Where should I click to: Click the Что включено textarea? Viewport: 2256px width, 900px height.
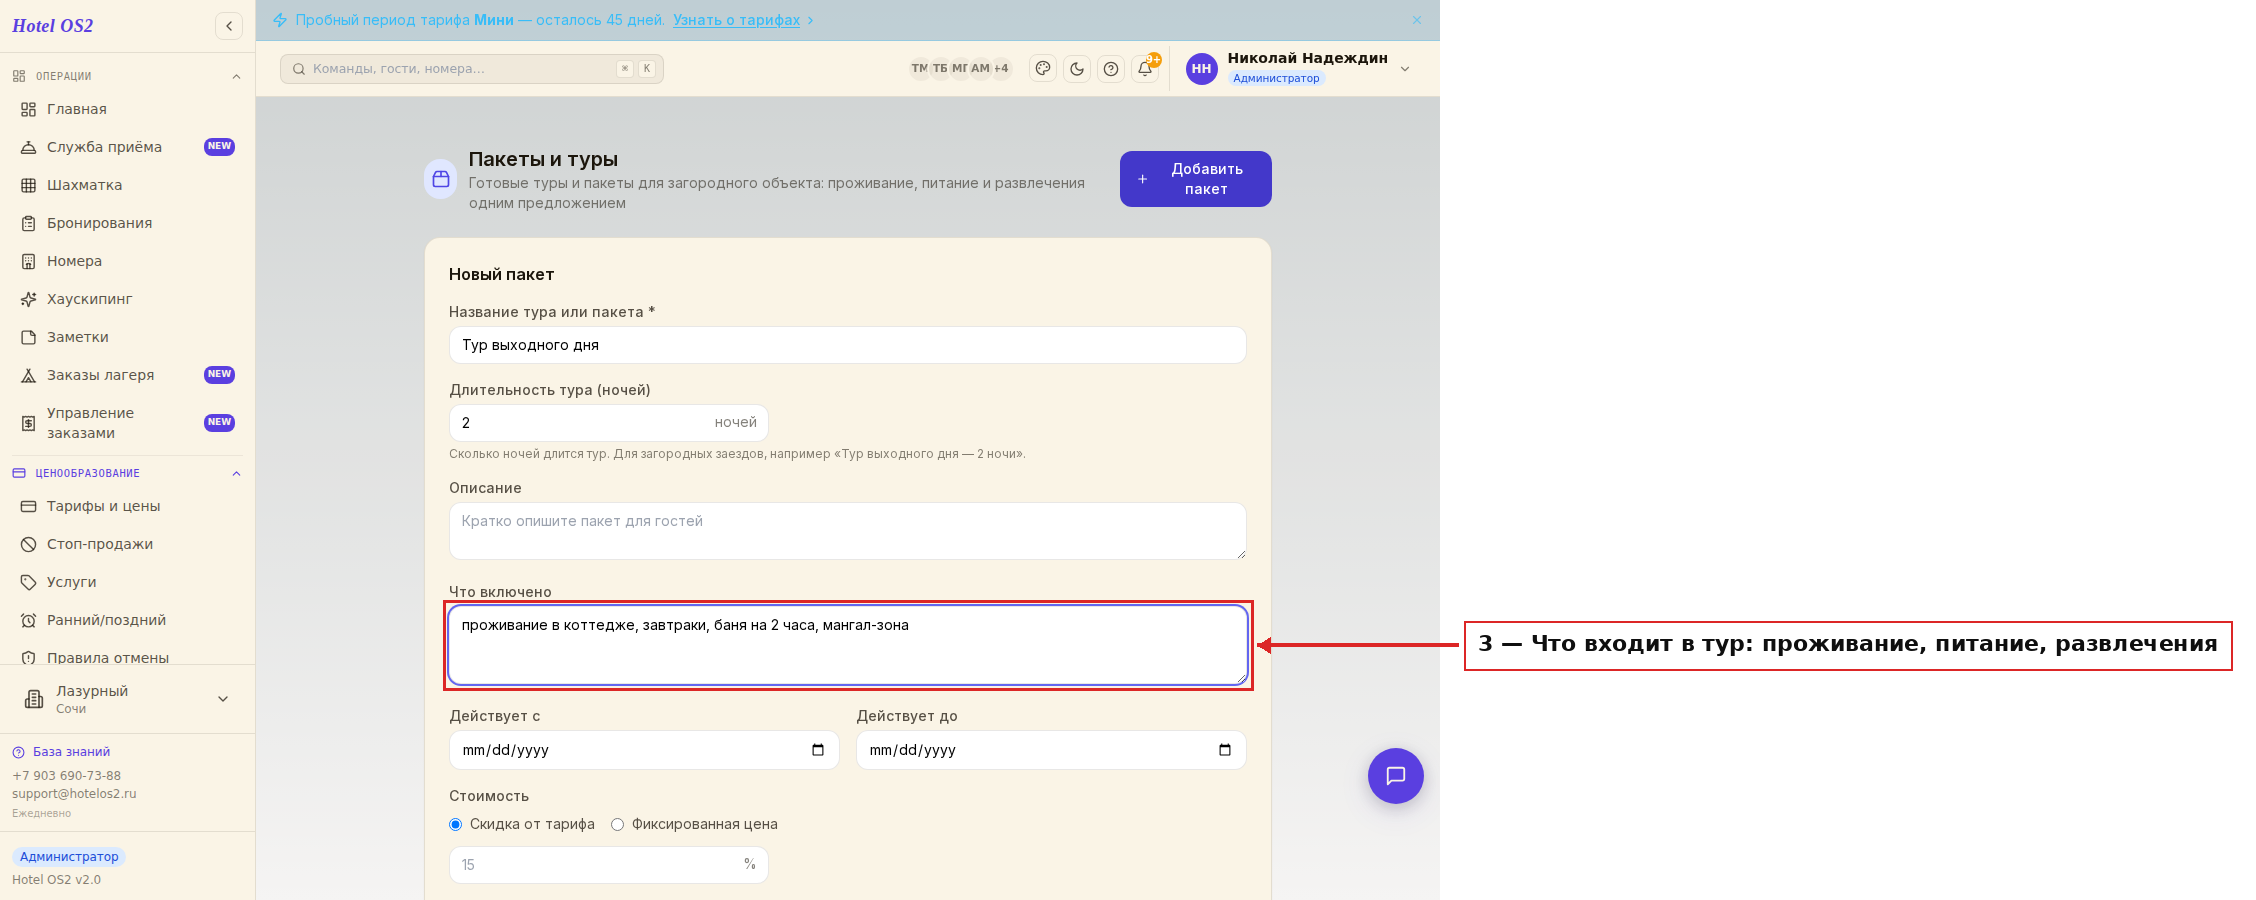848,645
